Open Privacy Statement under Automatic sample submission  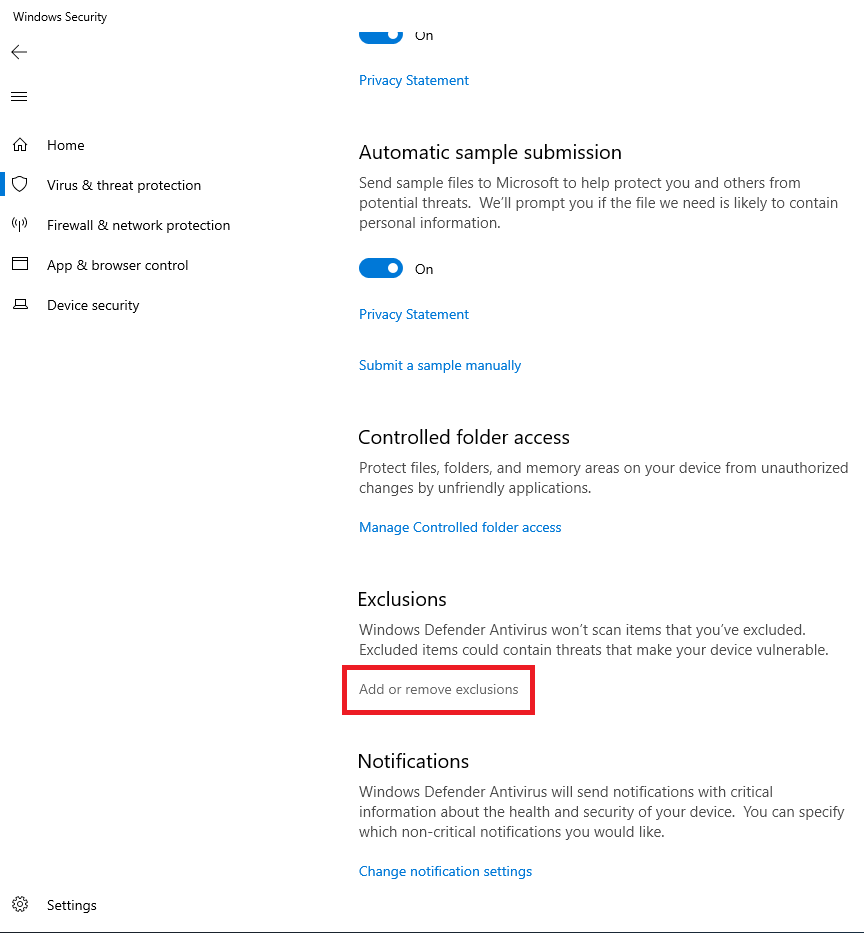coord(414,314)
